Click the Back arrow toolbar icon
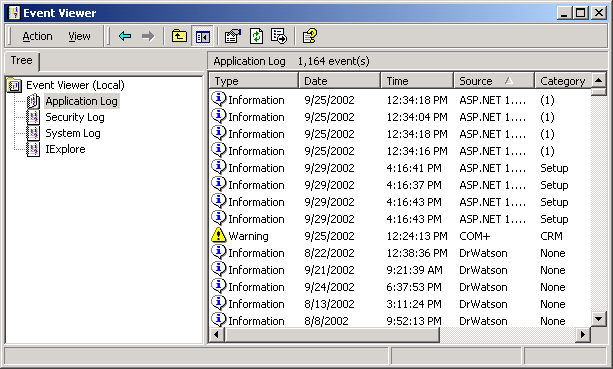 125,36
